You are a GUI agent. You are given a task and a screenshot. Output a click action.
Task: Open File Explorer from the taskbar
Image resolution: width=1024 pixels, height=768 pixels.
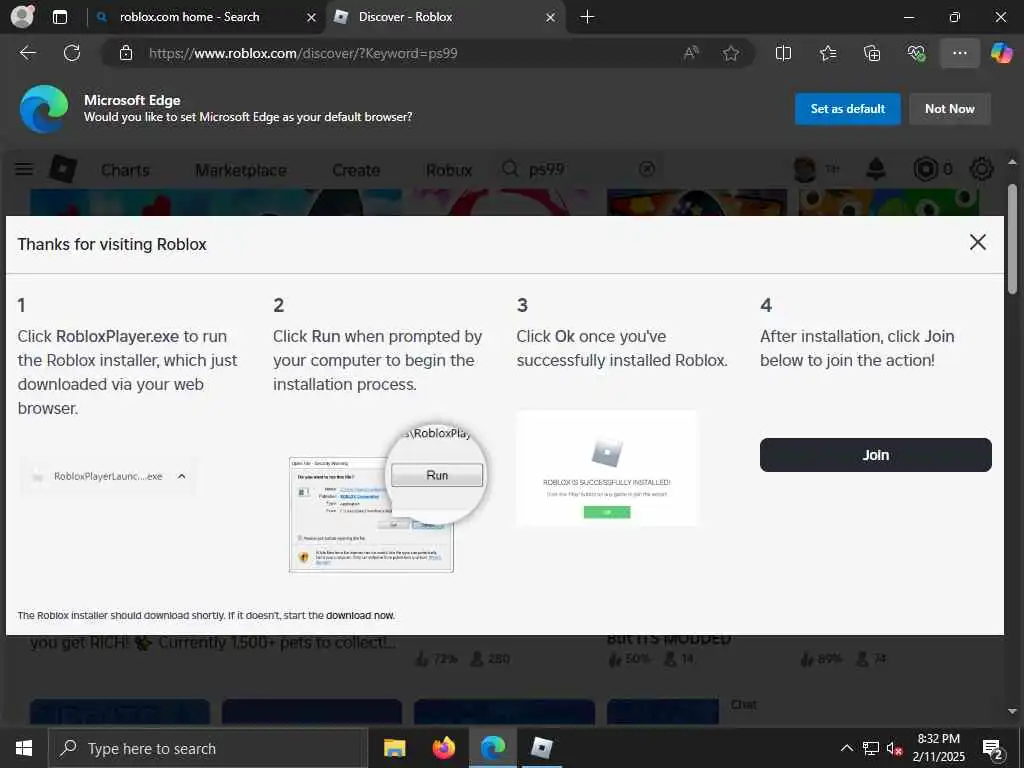pos(394,748)
